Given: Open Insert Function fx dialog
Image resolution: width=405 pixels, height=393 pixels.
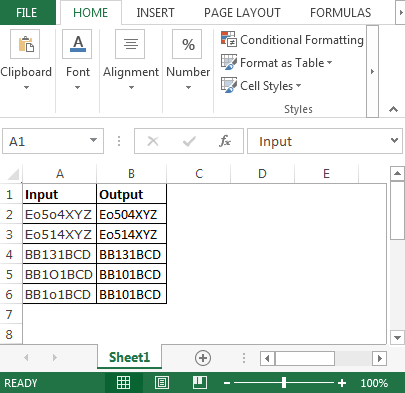Looking at the screenshot, I should pyautogui.click(x=225, y=141).
